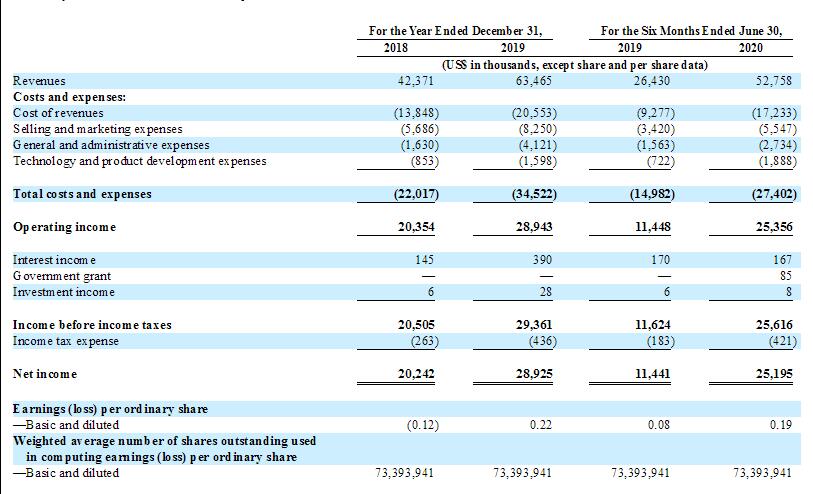
Task: Select the 'Investment income' label
Action: tap(64, 292)
